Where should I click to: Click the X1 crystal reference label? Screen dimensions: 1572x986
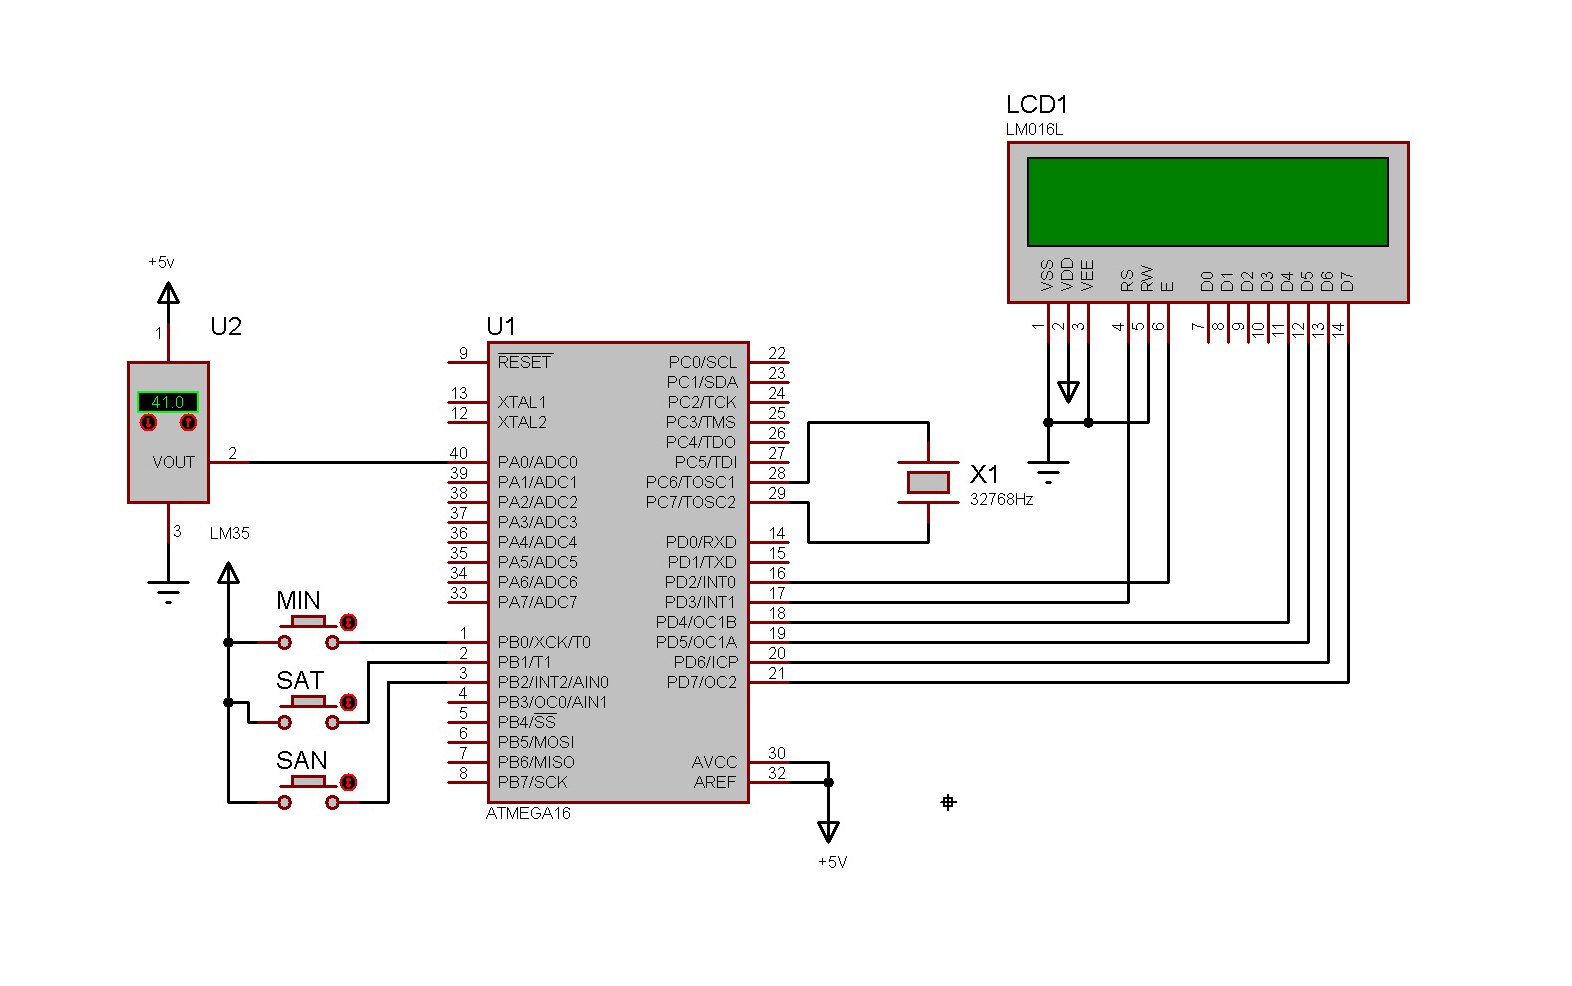(x=984, y=474)
